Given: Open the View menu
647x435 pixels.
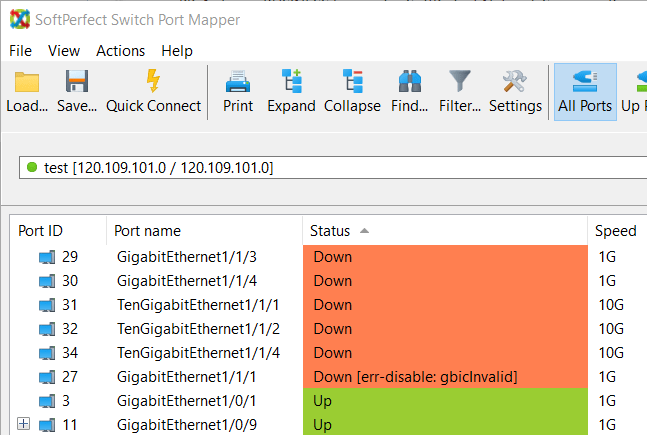Looking at the screenshot, I should tap(64, 51).
